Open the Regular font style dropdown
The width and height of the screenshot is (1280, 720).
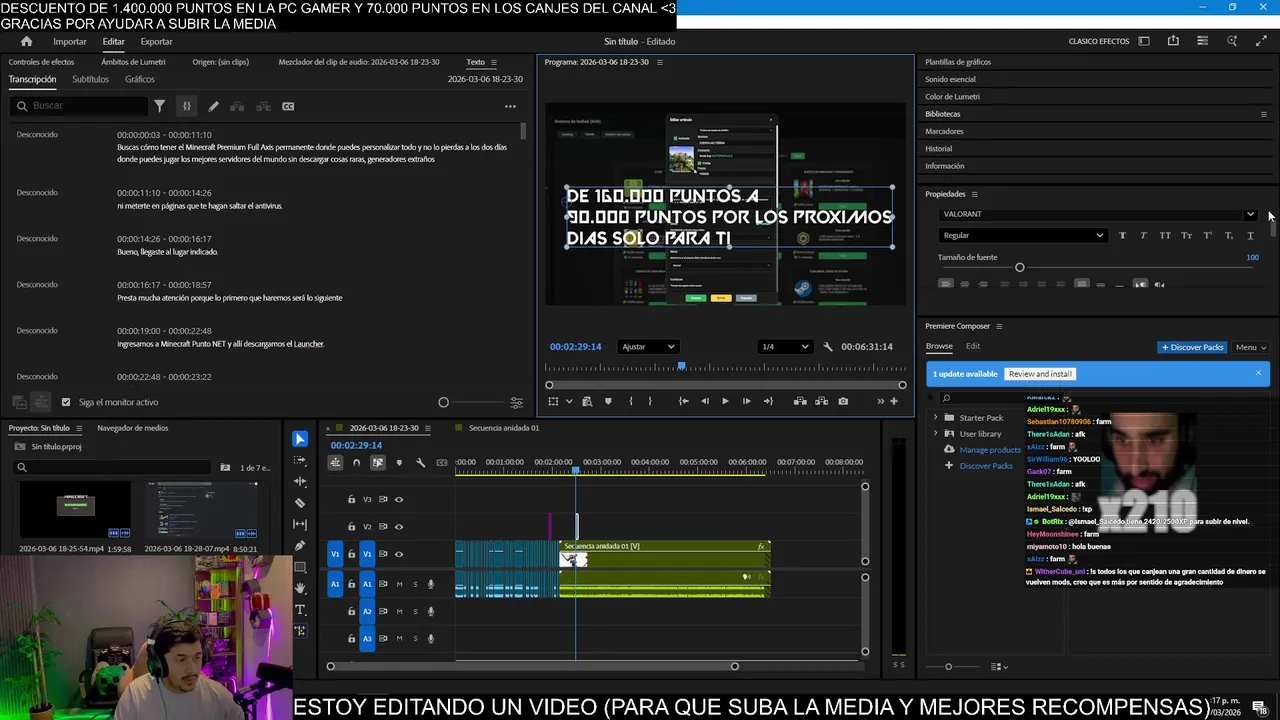(x=1022, y=235)
